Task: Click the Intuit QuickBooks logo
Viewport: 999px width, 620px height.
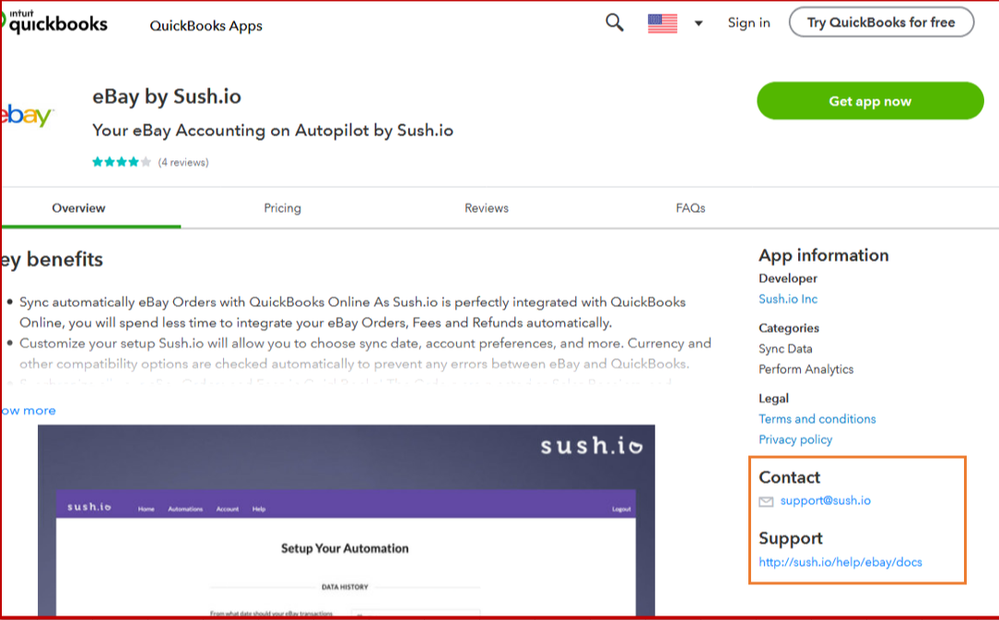Action: pyautogui.click(x=55, y=22)
